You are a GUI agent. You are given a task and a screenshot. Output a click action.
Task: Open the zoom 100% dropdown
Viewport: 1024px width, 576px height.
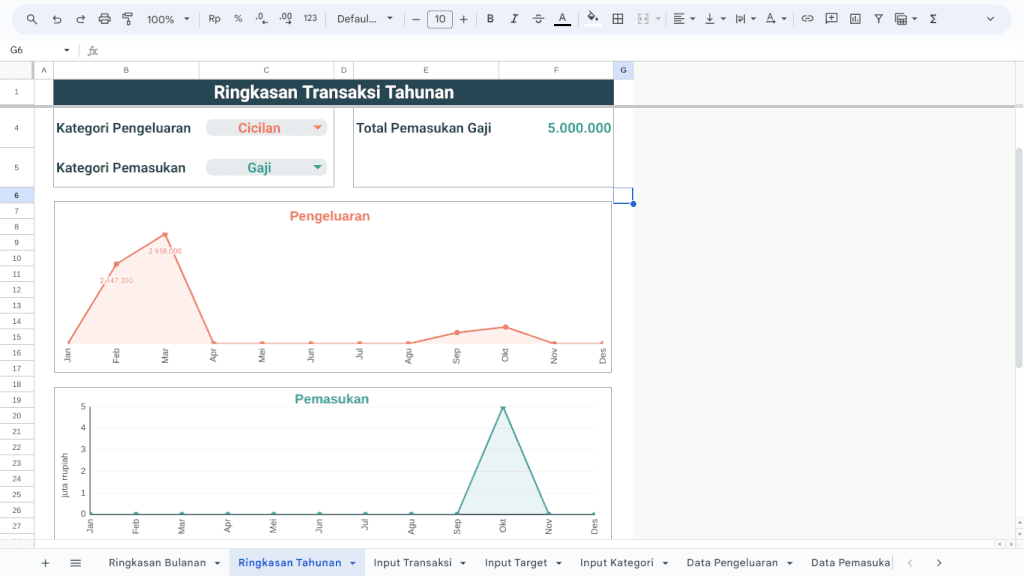[168, 19]
